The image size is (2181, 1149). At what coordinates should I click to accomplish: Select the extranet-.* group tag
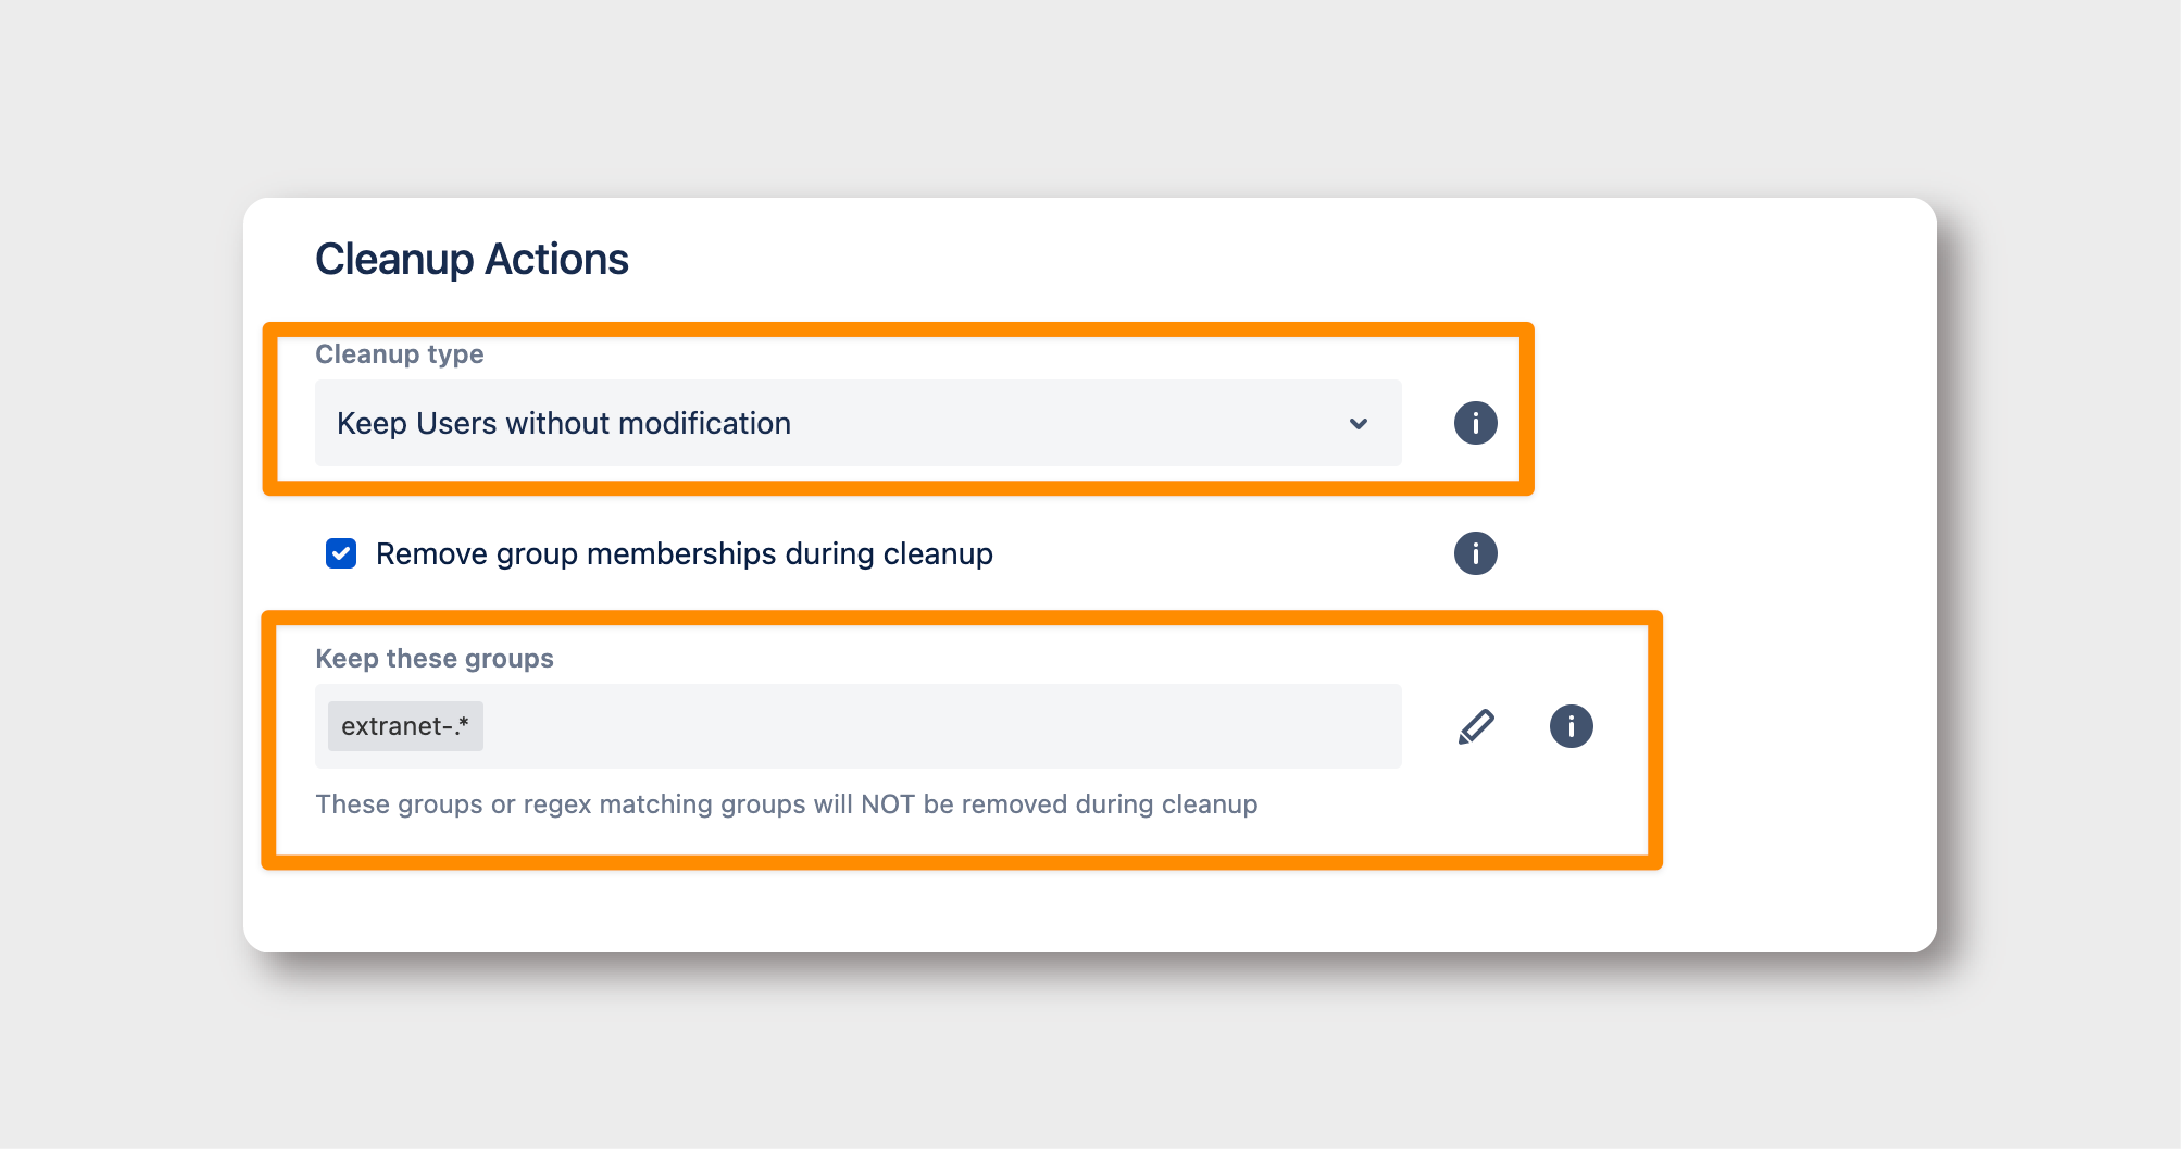tap(405, 726)
